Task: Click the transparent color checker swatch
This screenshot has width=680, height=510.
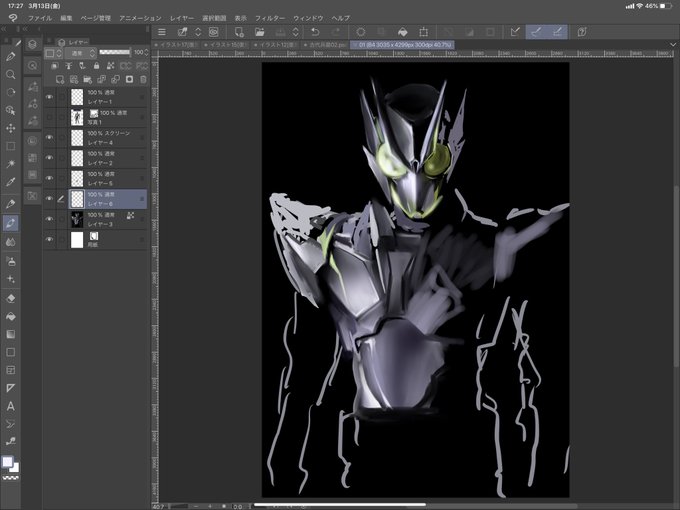Action: (x=10, y=478)
